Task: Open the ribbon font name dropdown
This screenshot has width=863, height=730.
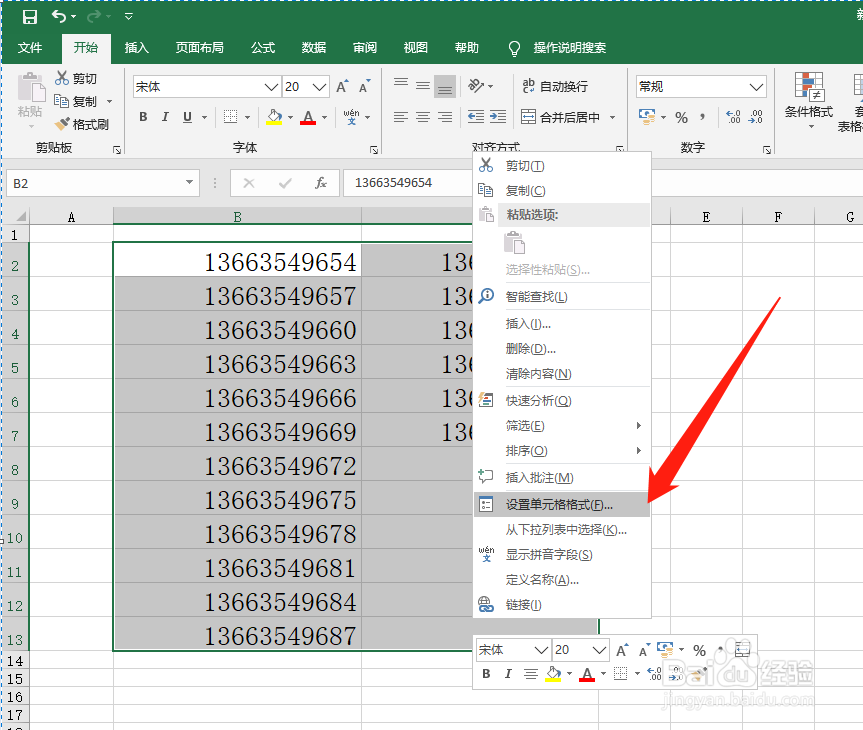Action: pos(271,87)
